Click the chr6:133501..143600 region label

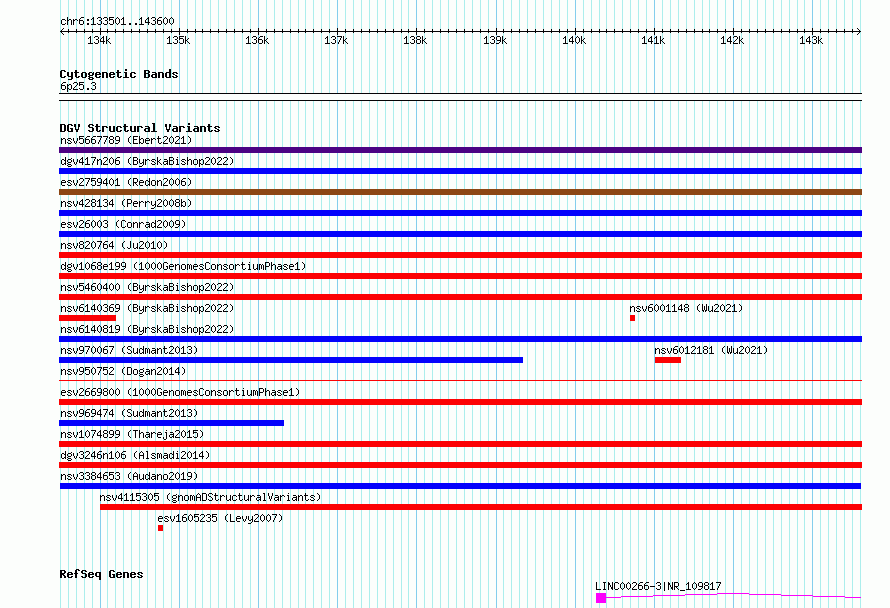(x=117, y=22)
